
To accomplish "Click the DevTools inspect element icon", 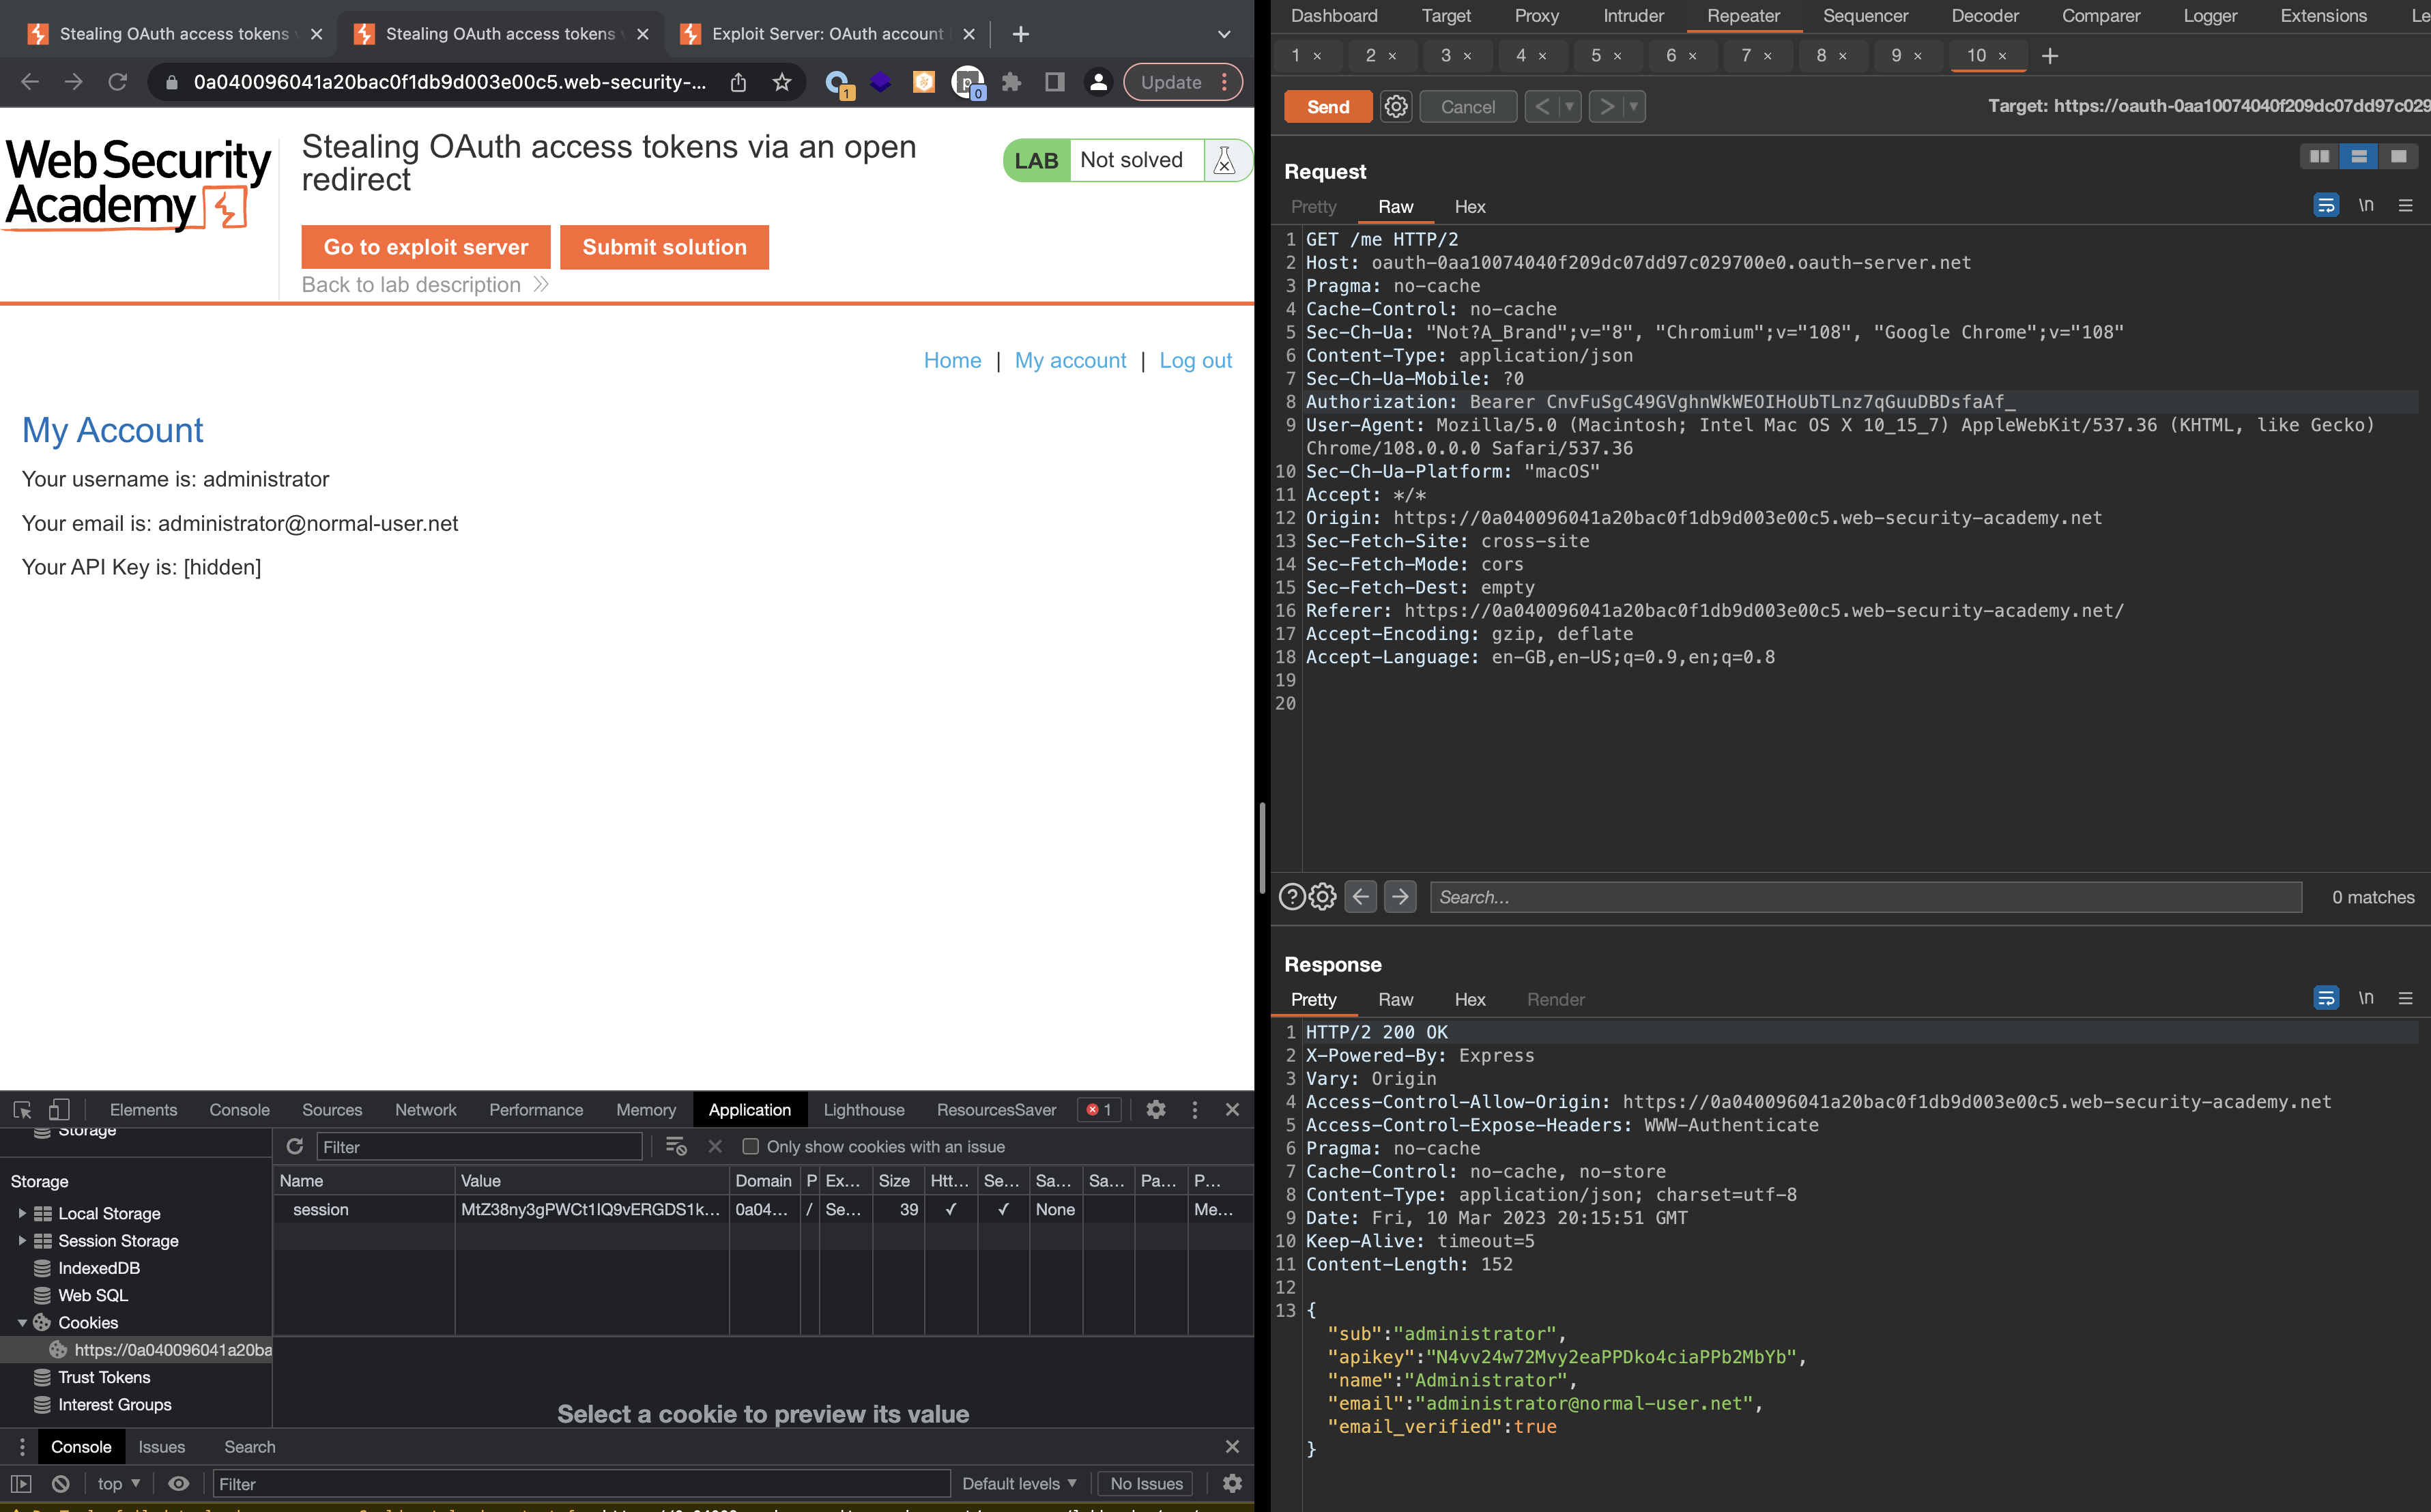I will point(22,1110).
